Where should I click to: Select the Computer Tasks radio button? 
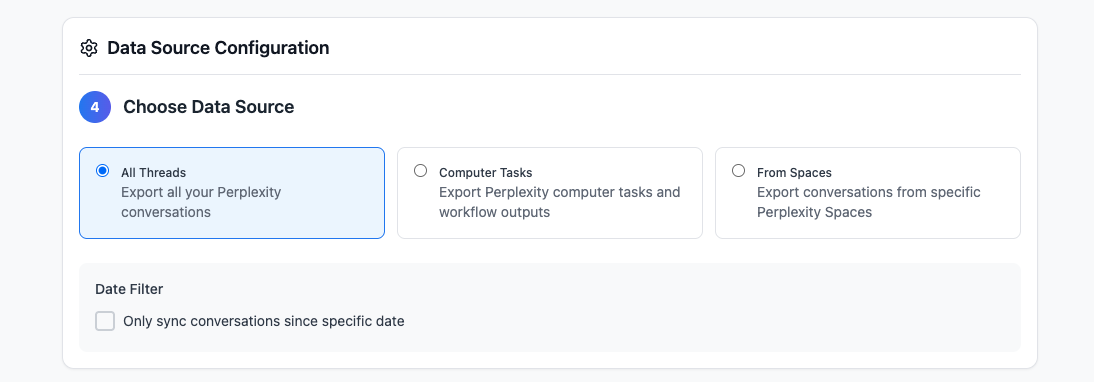pos(421,171)
